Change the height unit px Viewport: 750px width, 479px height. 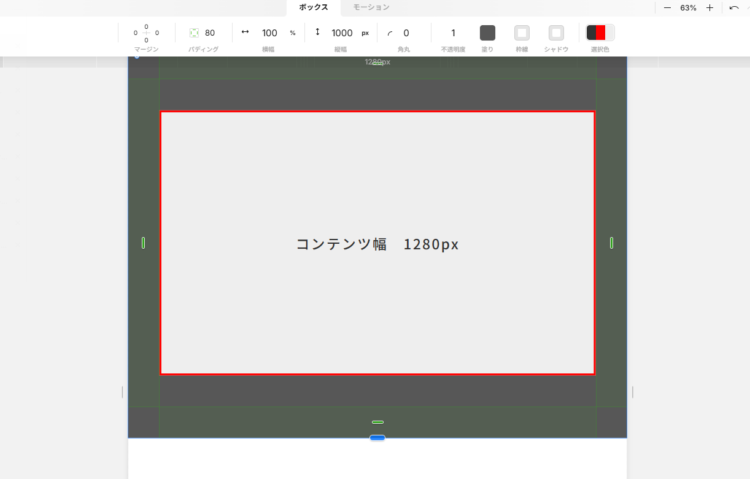365,33
